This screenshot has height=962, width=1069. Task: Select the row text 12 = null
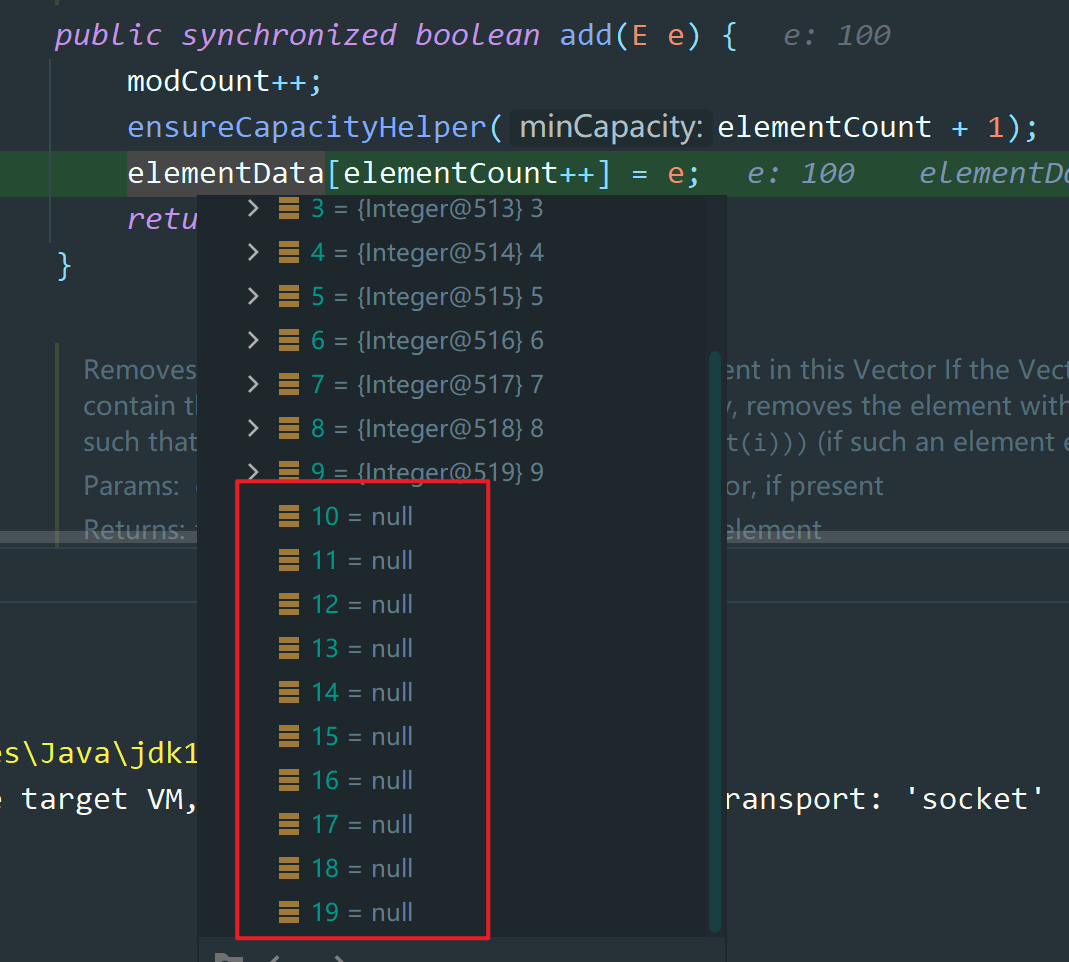click(362, 604)
